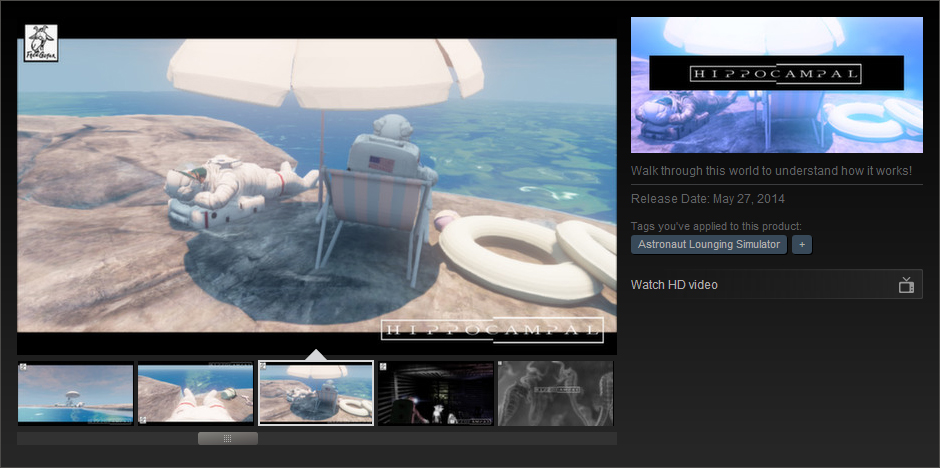Select the astronaut feet first-person thumbnail
Viewport: 940px width, 468px height.
pyautogui.click(x=195, y=393)
